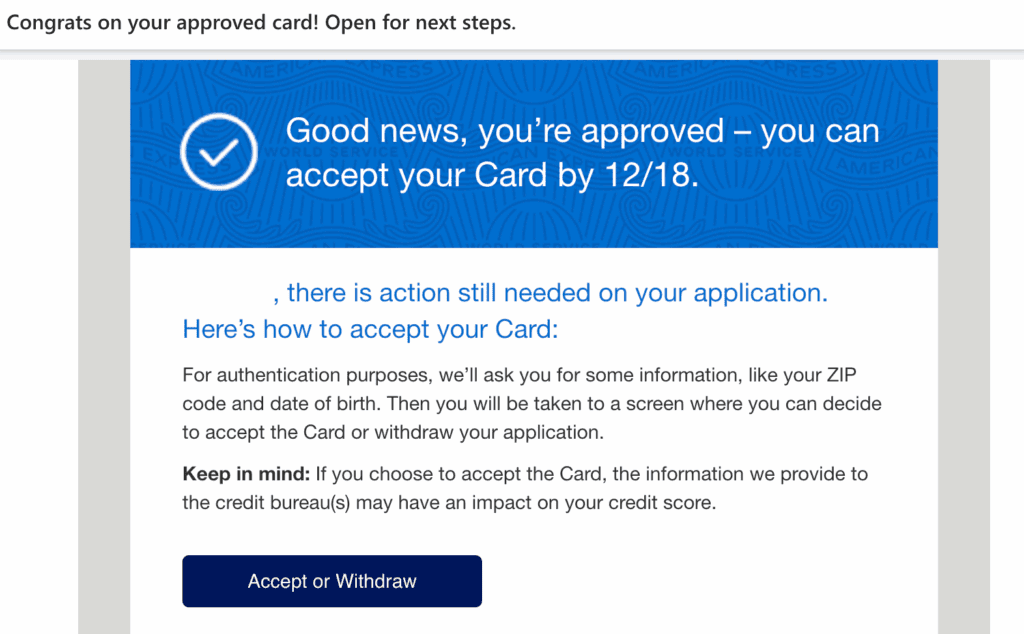Select the "Here's how to accept your Card:" heading
The image size is (1024, 634).
369,329
